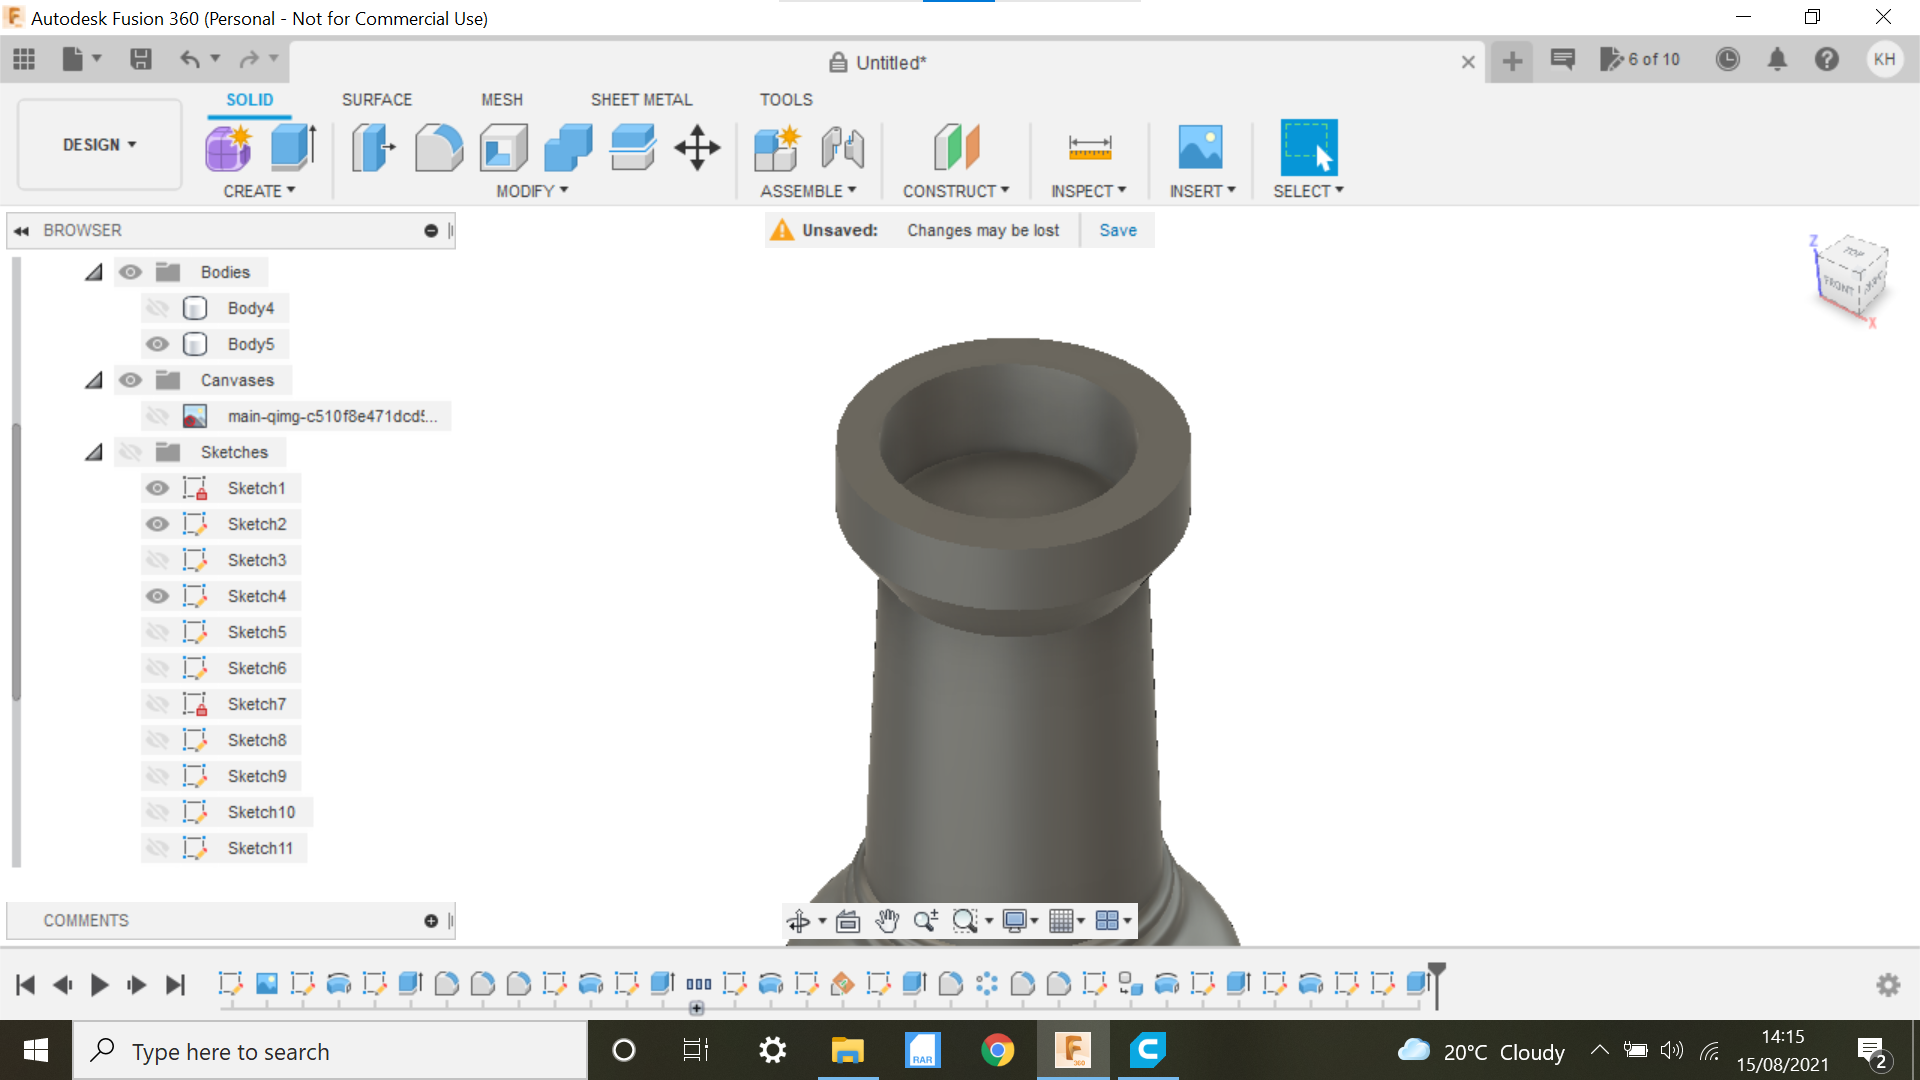Screen dimensions: 1920x1080
Task: Hide Sketch4 with its eye icon
Action: (x=157, y=596)
